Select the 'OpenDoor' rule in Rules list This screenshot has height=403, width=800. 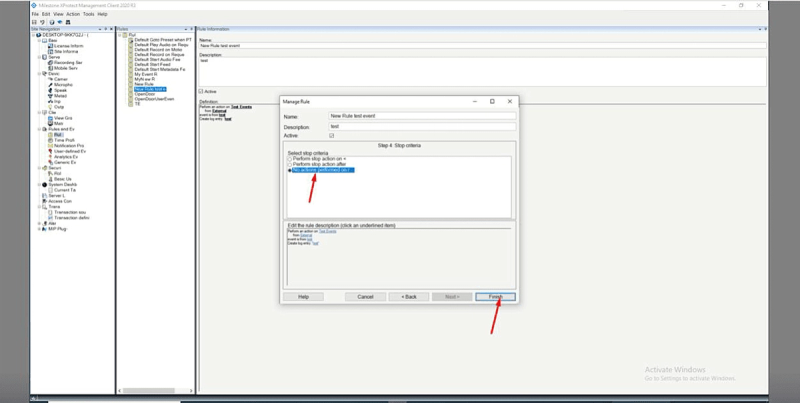[144, 94]
